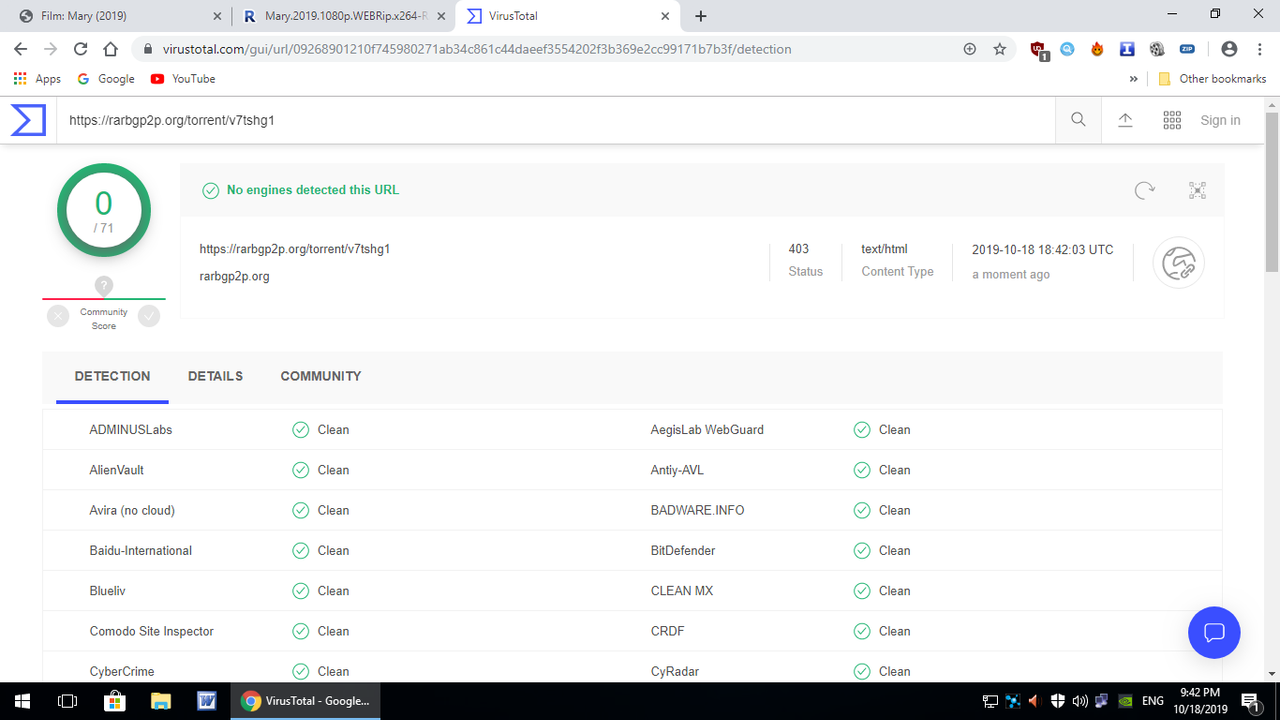Open the YouTube bookmark
The width and height of the screenshot is (1280, 720).
coord(183,79)
